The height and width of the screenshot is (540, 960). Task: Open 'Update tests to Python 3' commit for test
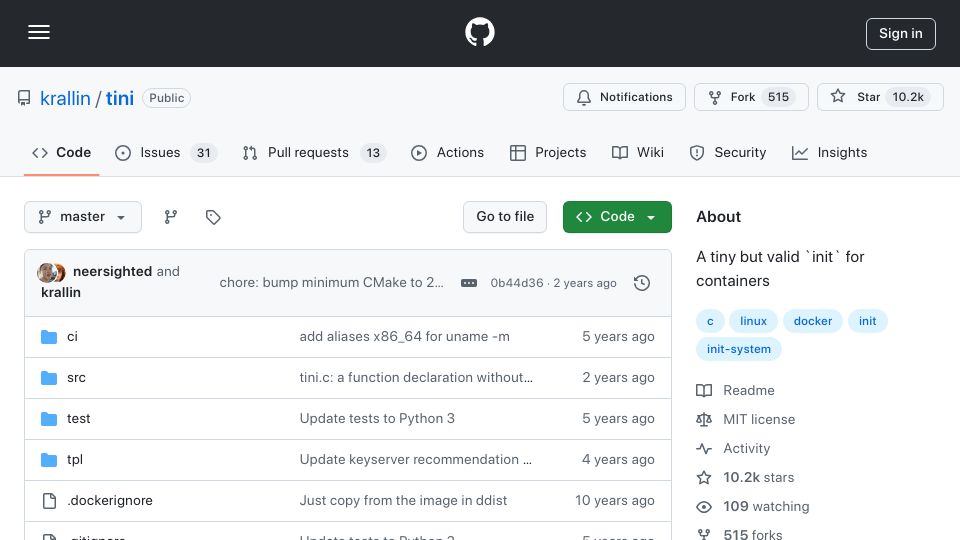pyautogui.click(x=377, y=419)
